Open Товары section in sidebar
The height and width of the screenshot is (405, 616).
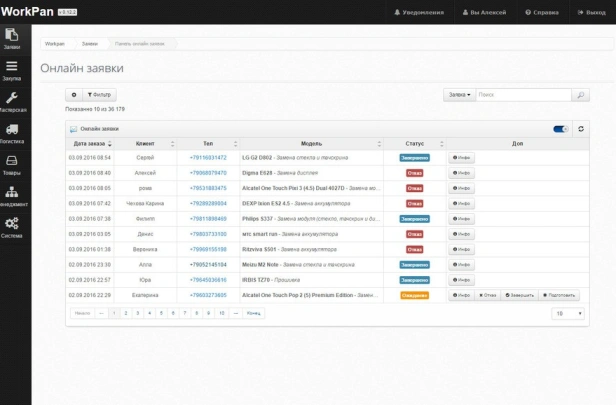coord(11,165)
